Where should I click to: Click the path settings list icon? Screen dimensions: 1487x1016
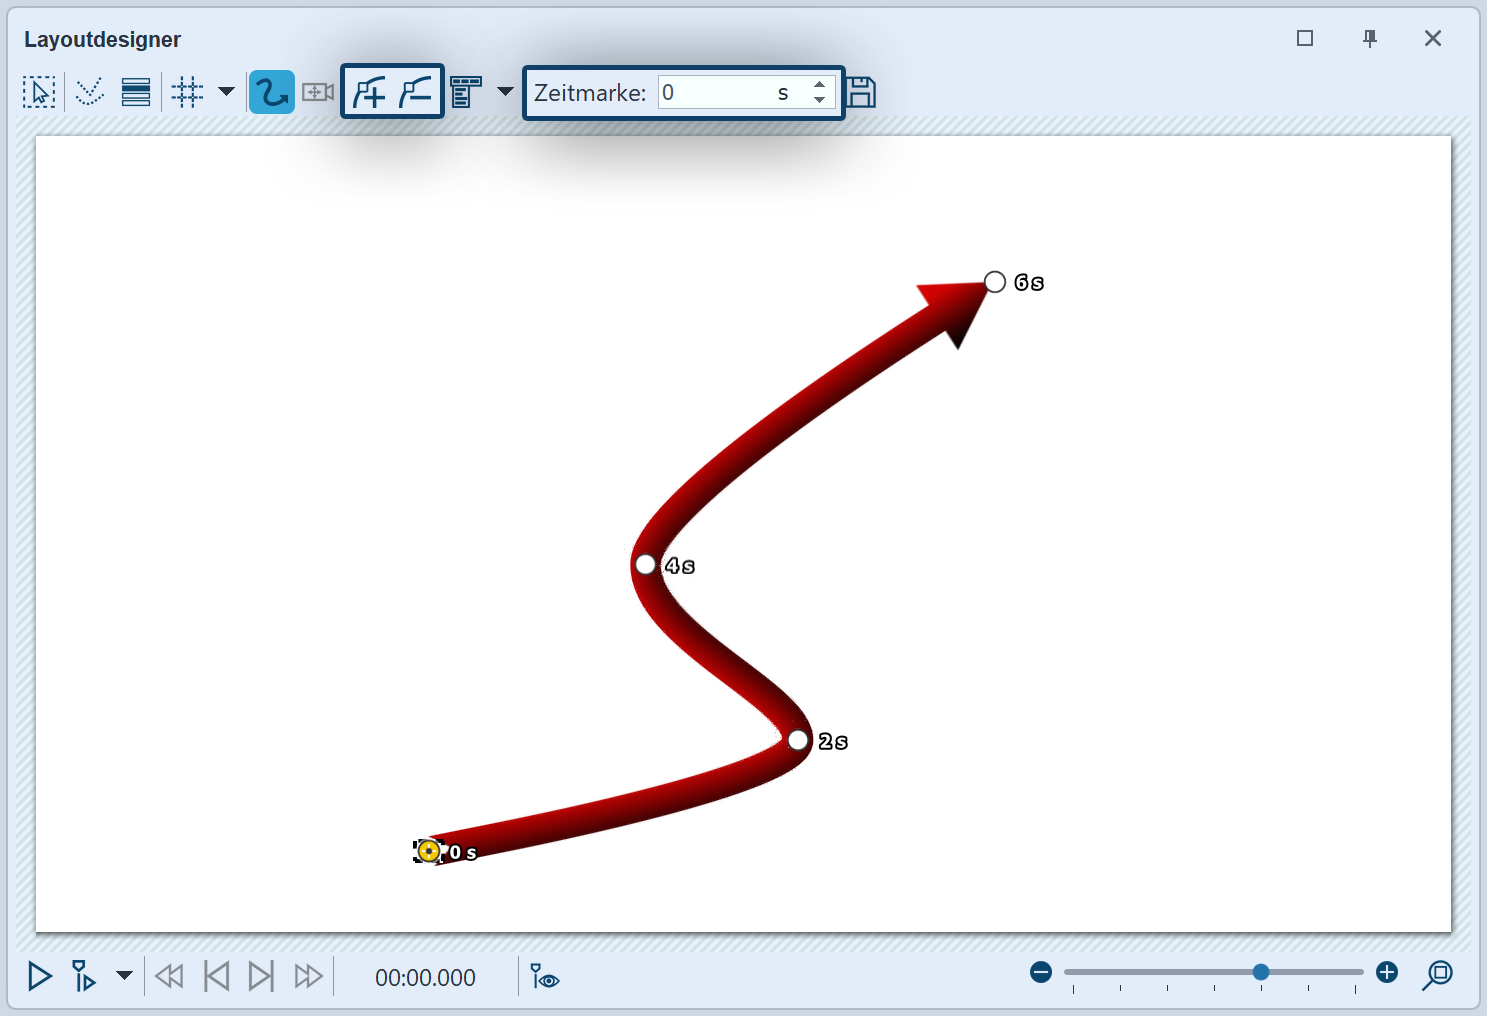point(466,92)
